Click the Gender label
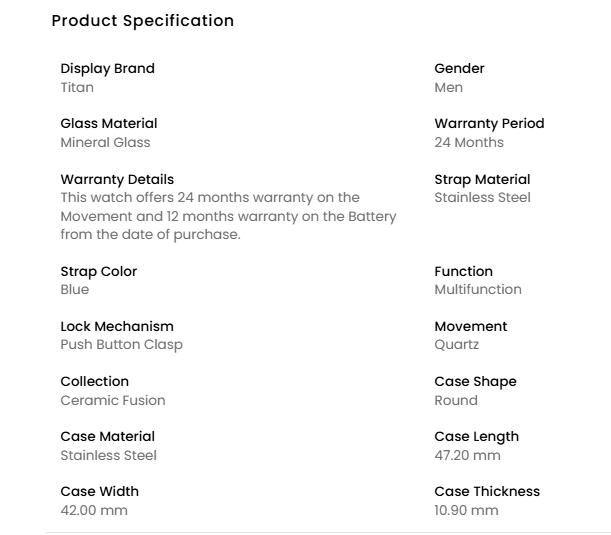 coord(459,68)
